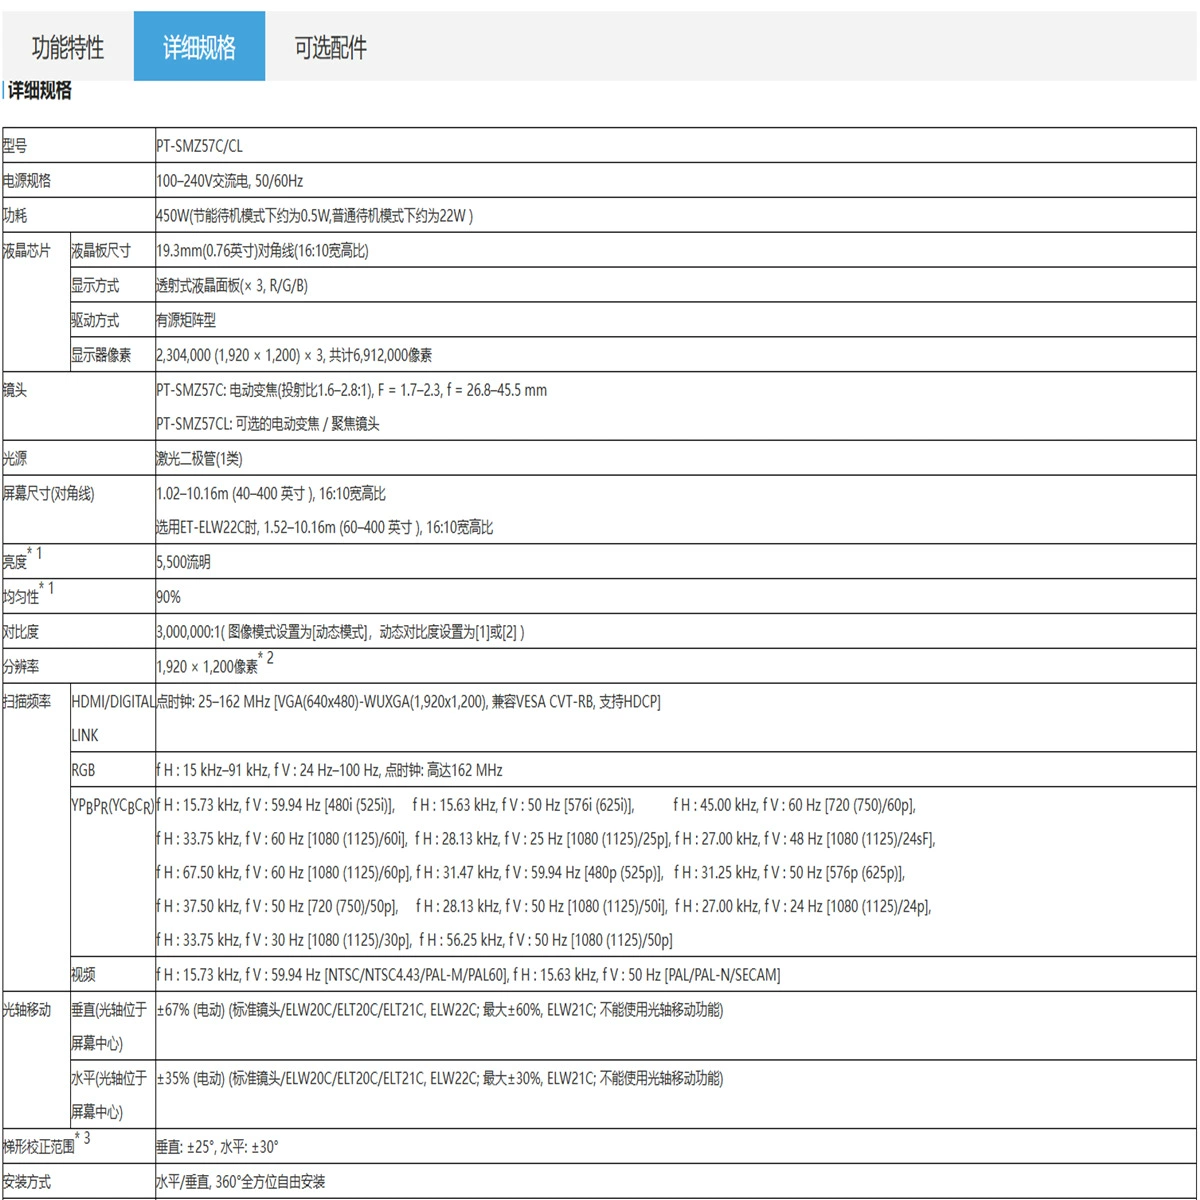Click the 功耗 row label
Viewport: 1200px width, 1200px height.
click(x=15, y=216)
